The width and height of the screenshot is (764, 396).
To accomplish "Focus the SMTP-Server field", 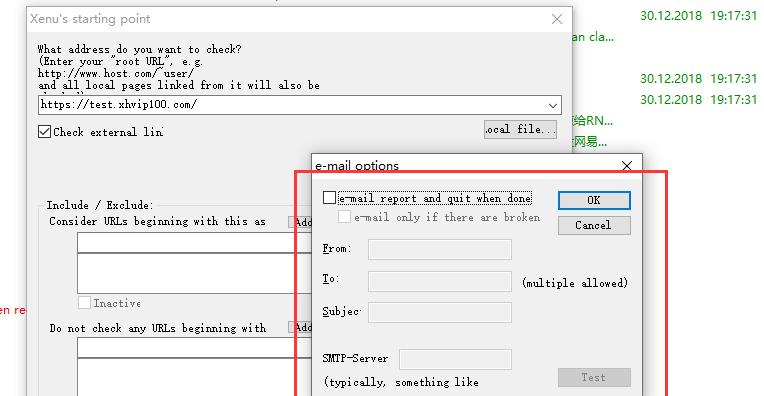I will tap(455, 359).
